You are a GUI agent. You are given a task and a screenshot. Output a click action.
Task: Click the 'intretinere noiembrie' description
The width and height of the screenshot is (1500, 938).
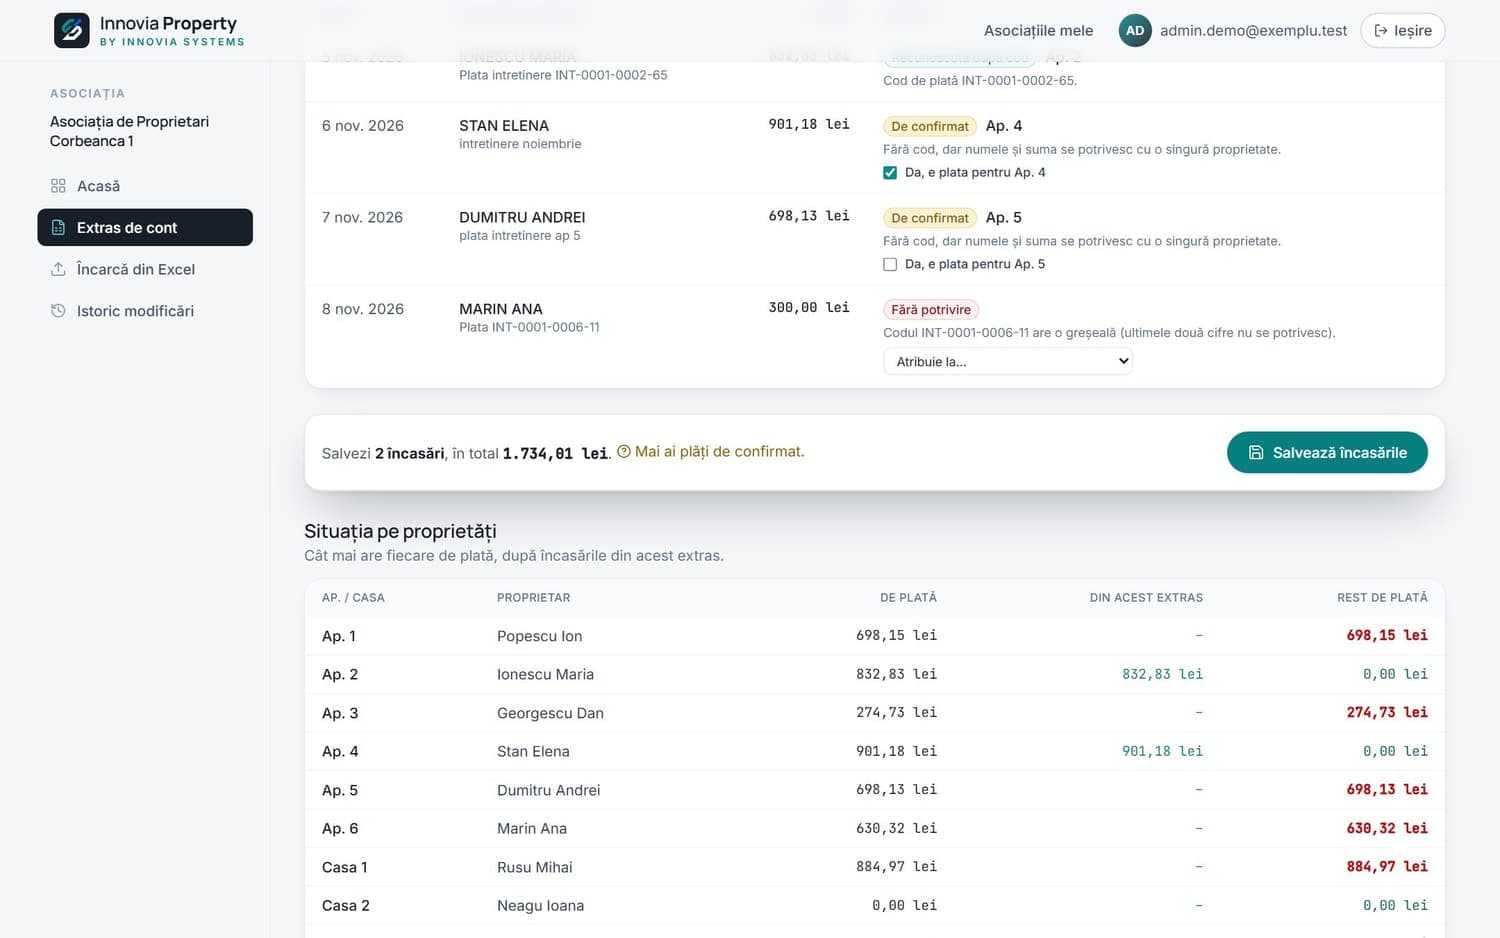click(520, 144)
